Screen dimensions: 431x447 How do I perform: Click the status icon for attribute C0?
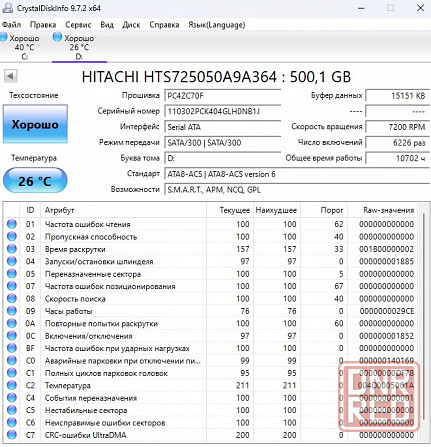pos(12,360)
